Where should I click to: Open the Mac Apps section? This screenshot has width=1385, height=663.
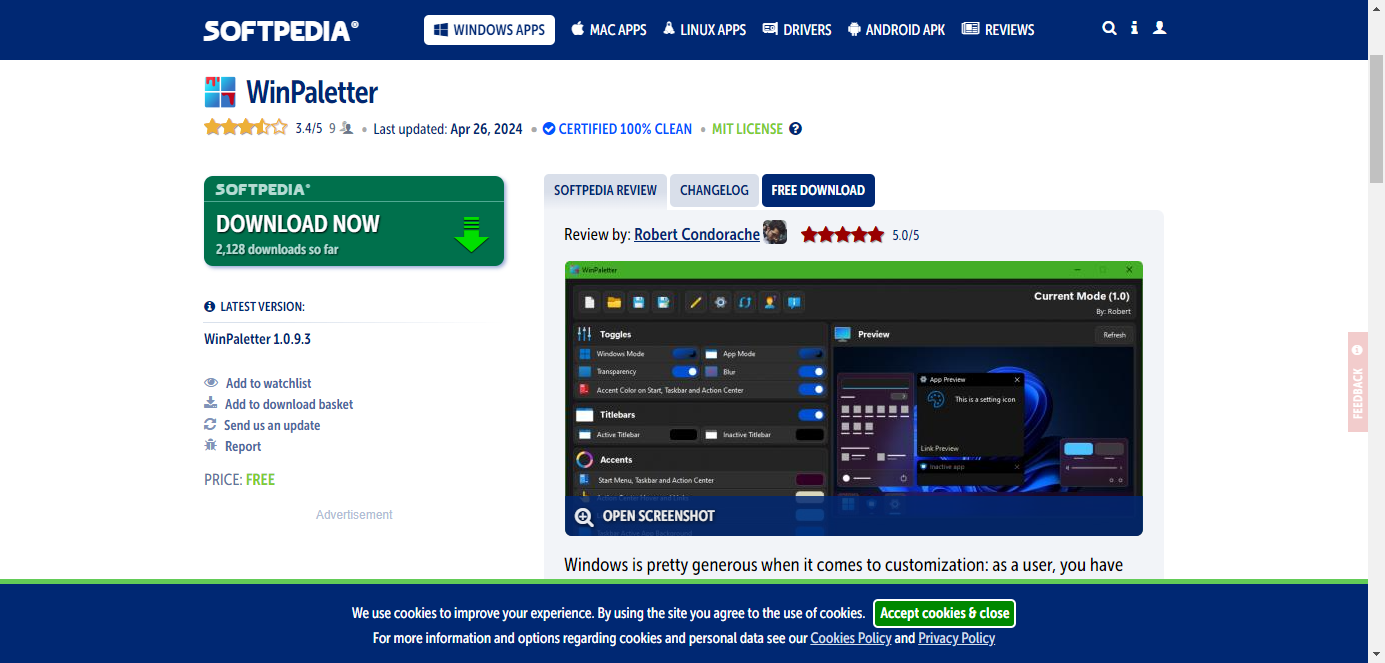pyautogui.click(x=608, y=30)
